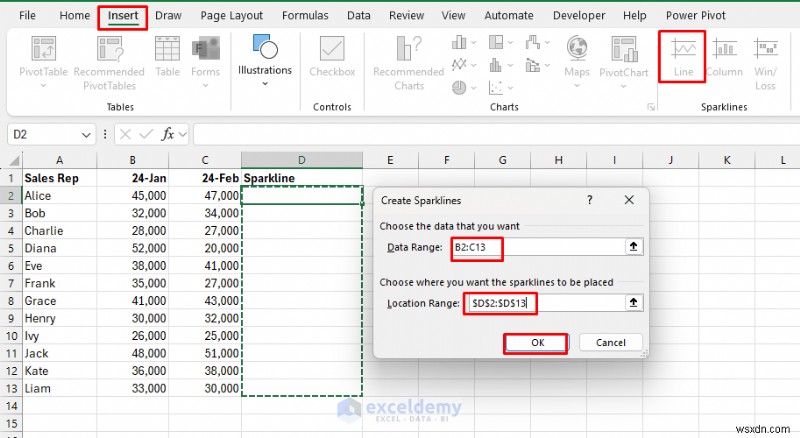The height and width of the screenshot is (438, 800).
Task: Switch to the Data tab
Action: click(x=359, y=15)
